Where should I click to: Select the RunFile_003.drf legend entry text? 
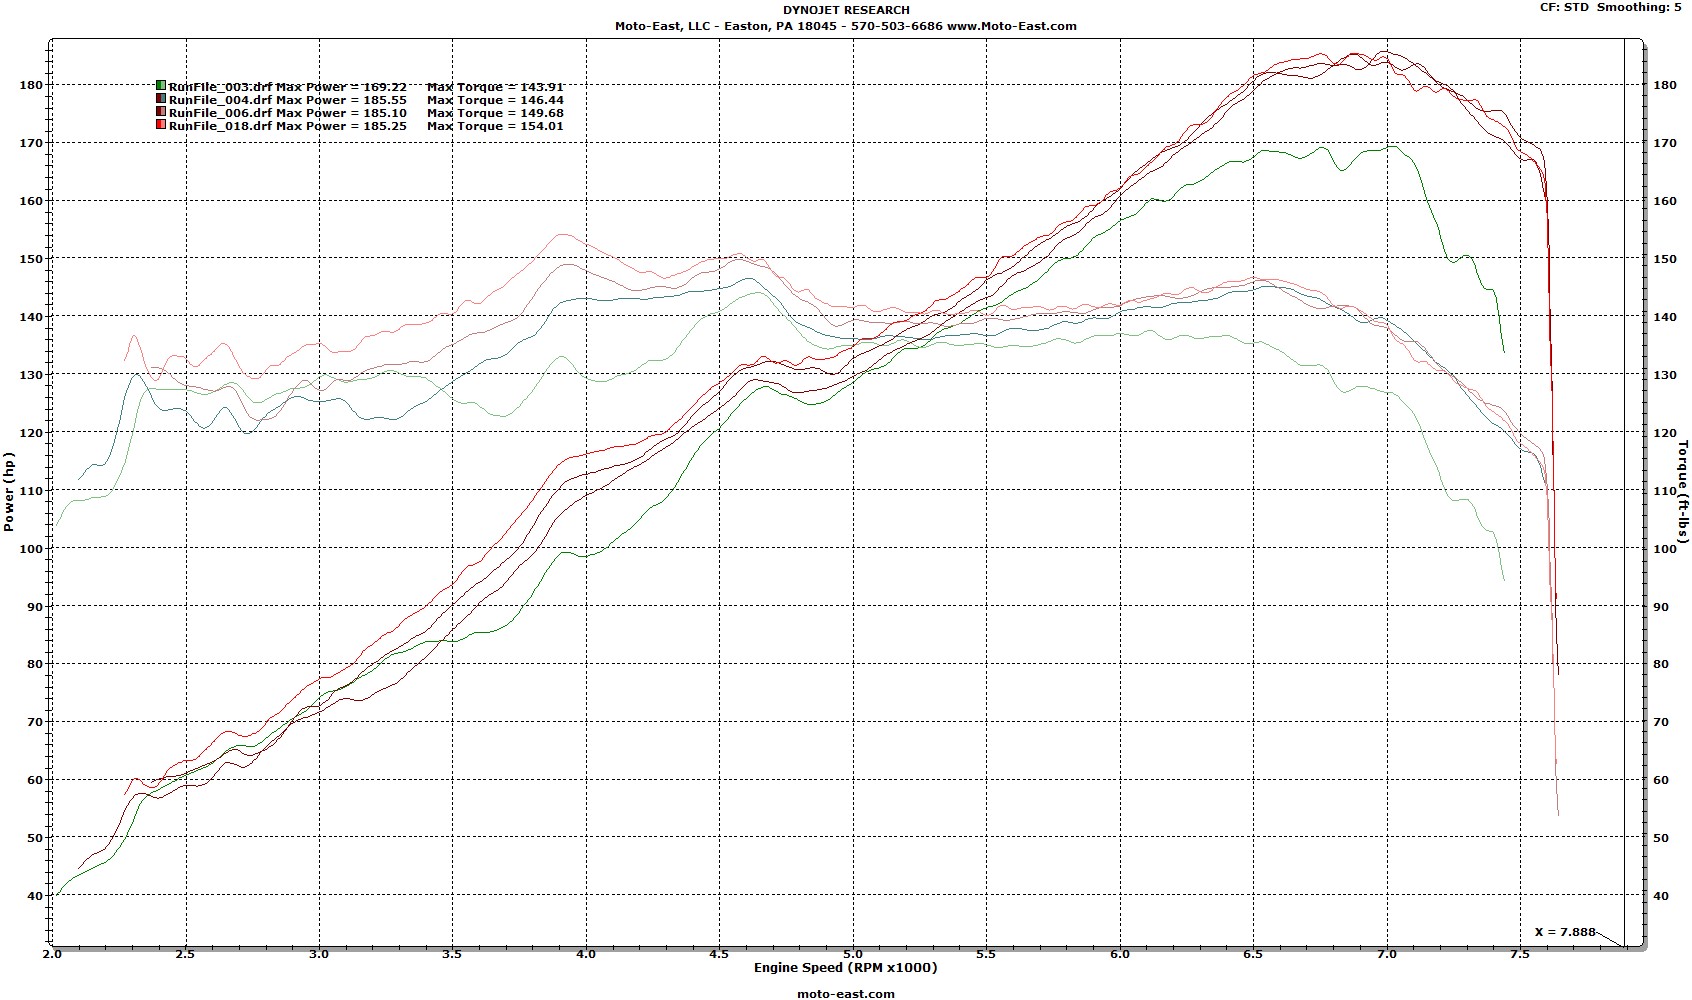(220, 87)
